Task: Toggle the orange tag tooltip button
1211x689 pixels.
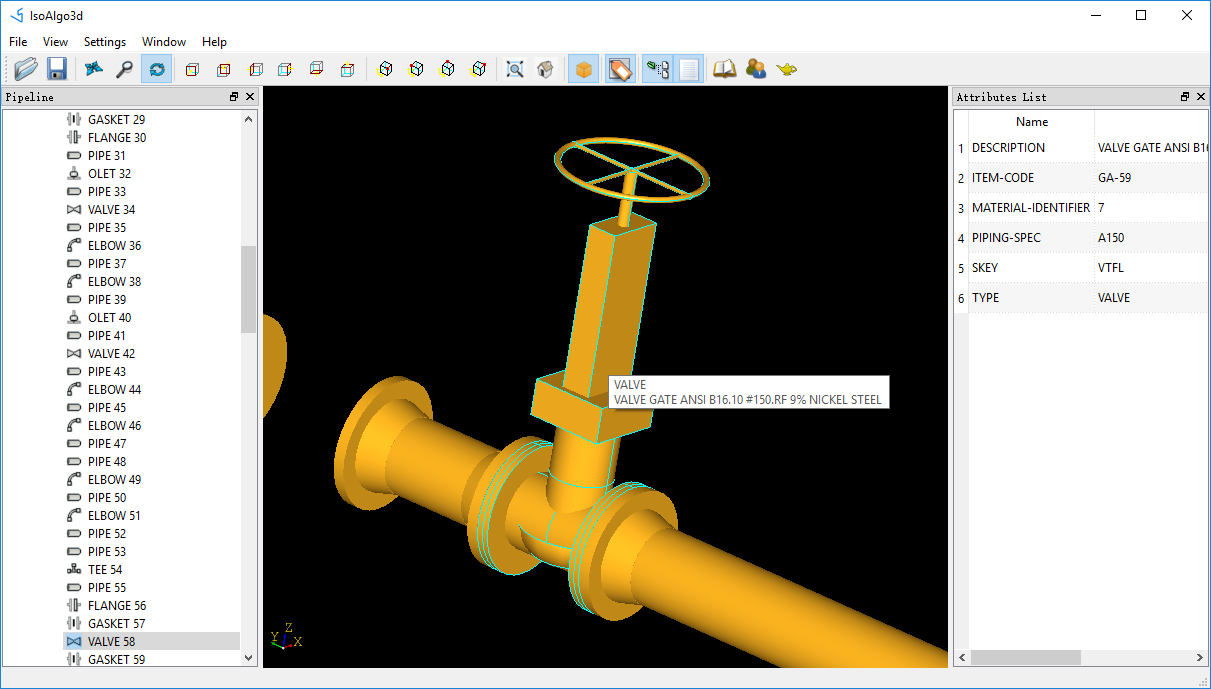Action: (x=620, y=69)
